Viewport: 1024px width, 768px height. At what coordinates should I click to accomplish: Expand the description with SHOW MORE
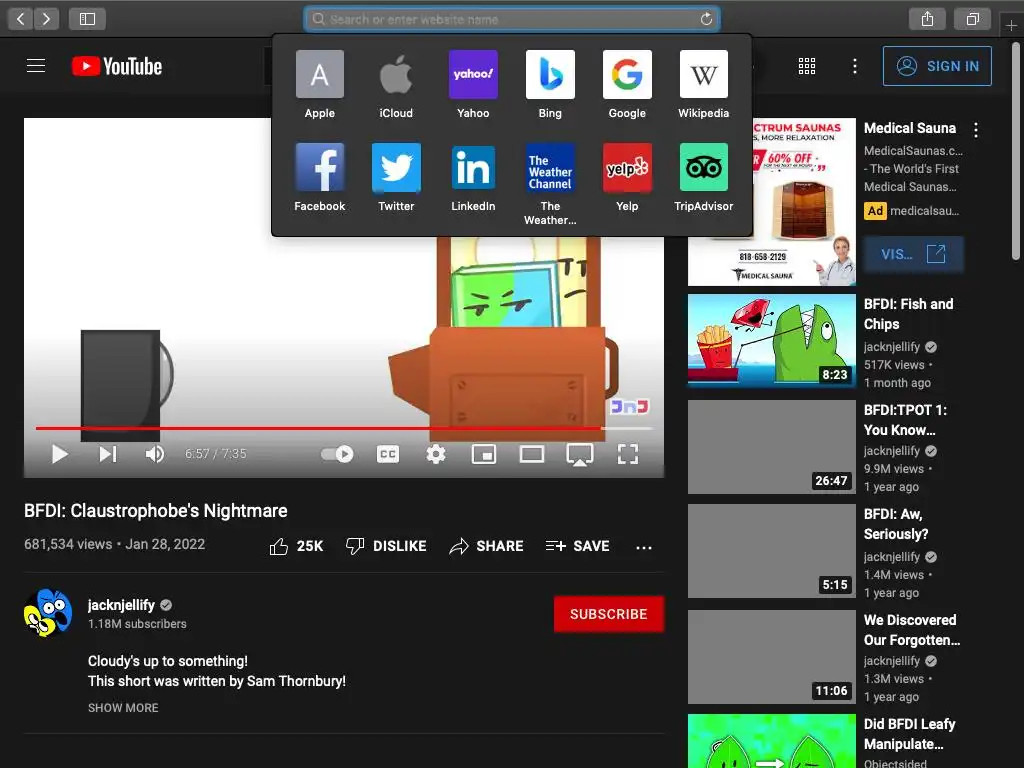[x=123, y=708]
